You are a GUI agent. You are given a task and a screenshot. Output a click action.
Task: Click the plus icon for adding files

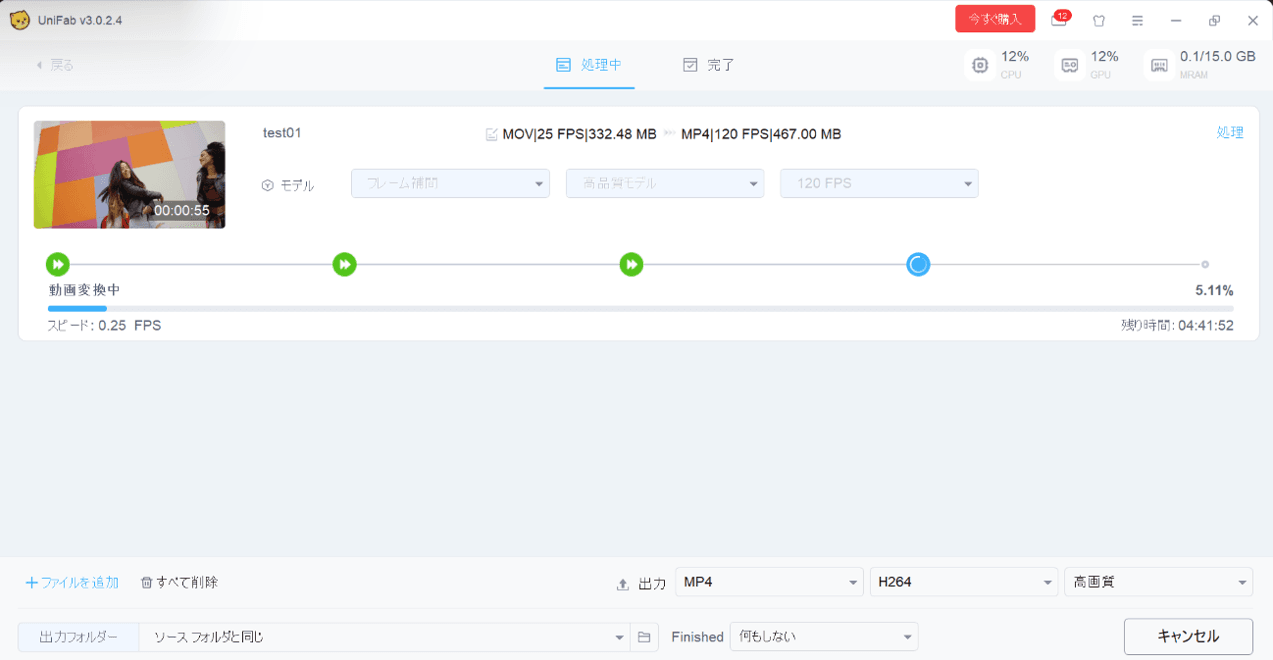coord(31,582)
